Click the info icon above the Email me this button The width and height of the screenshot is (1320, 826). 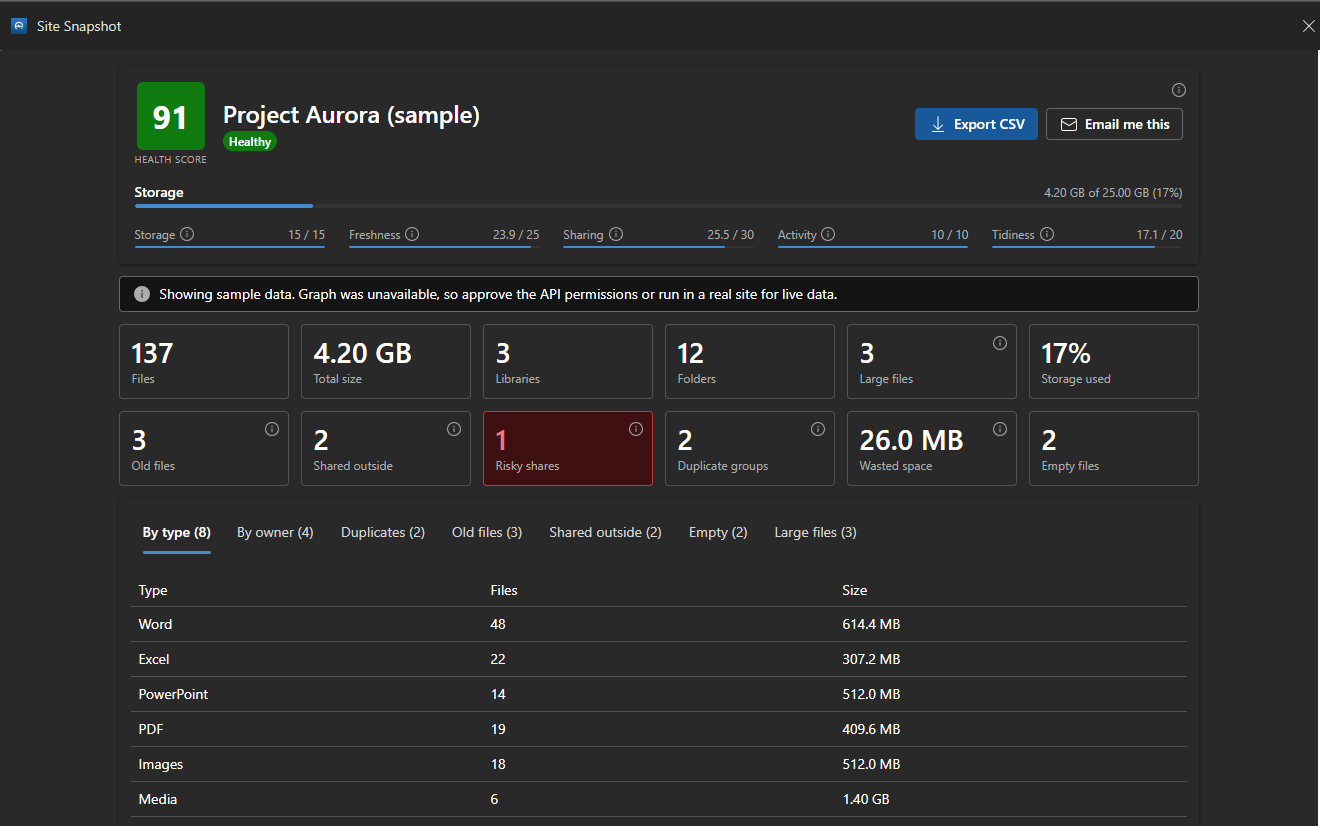[x=1179, y=90]
